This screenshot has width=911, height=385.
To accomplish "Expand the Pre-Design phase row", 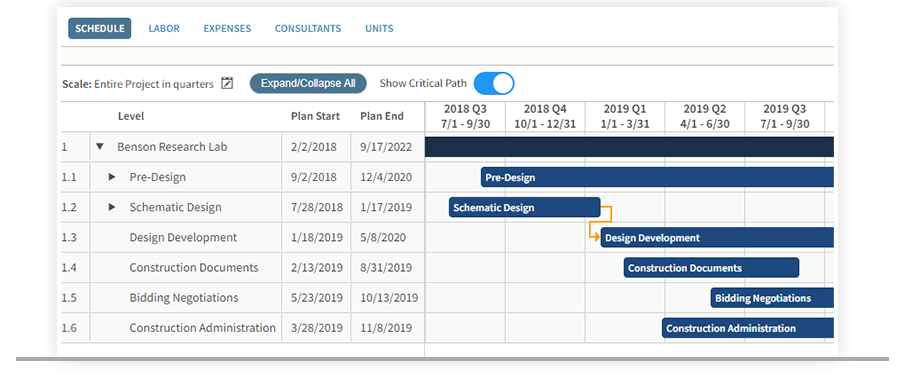I will (x=112, y=177).
